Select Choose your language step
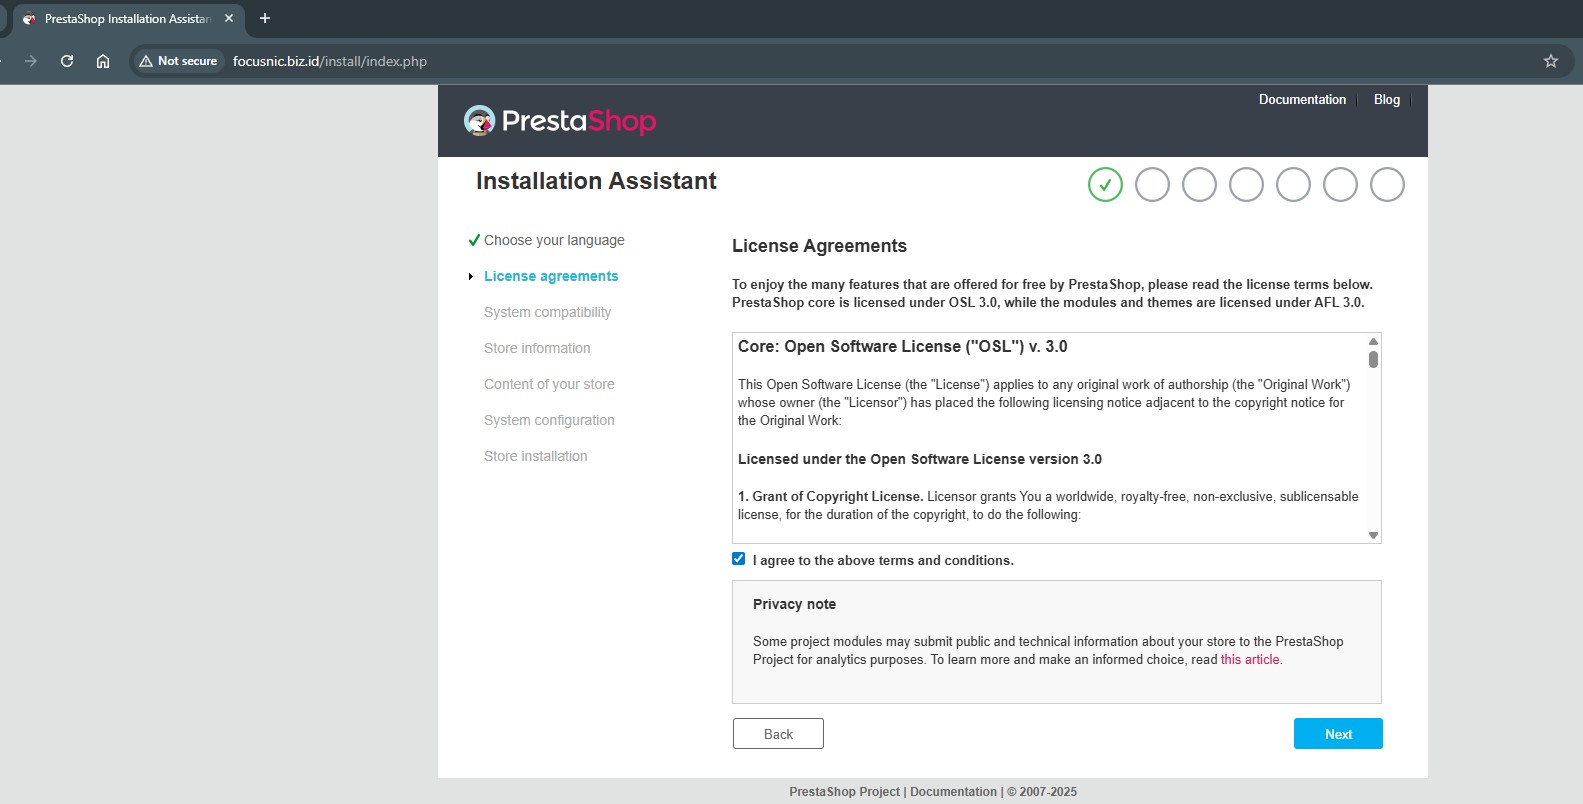 554,240
